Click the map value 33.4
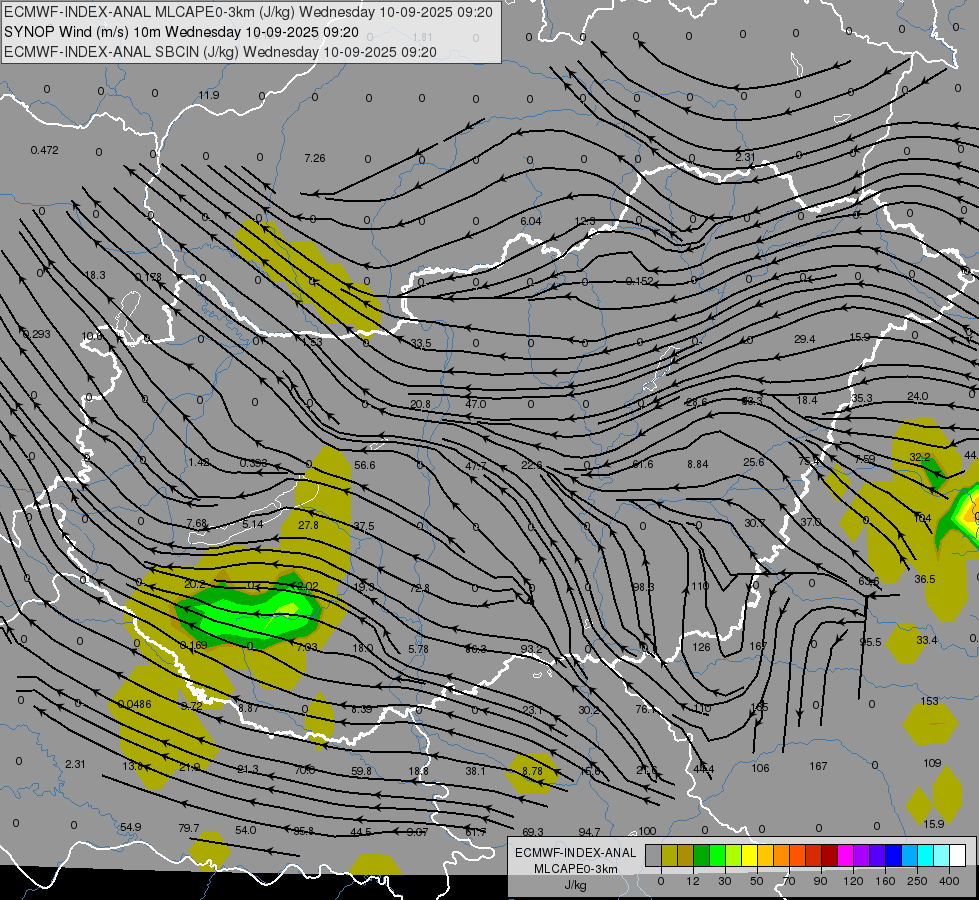This screenshot has height=900, width=979. point(927,640)
